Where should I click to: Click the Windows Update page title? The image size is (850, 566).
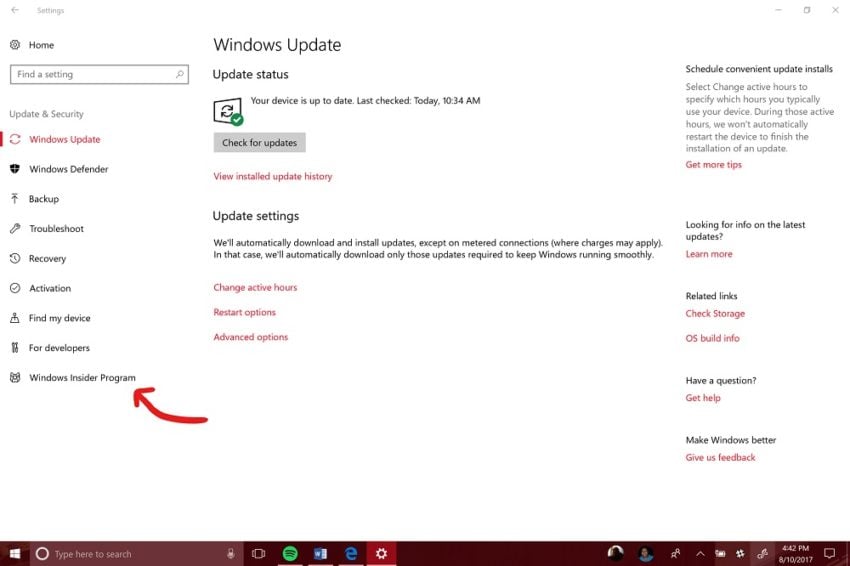(x=277, y=44)
